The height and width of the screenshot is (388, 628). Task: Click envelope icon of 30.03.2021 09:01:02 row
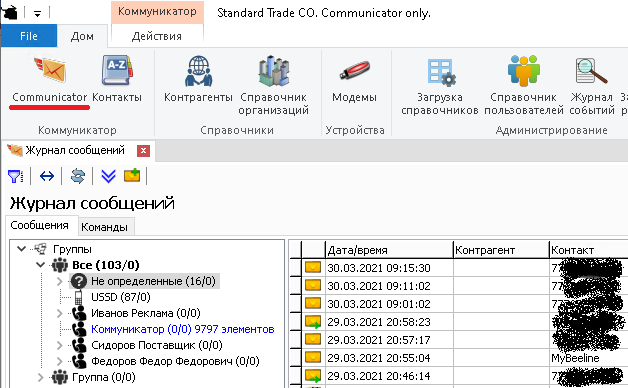coord(313,303)
